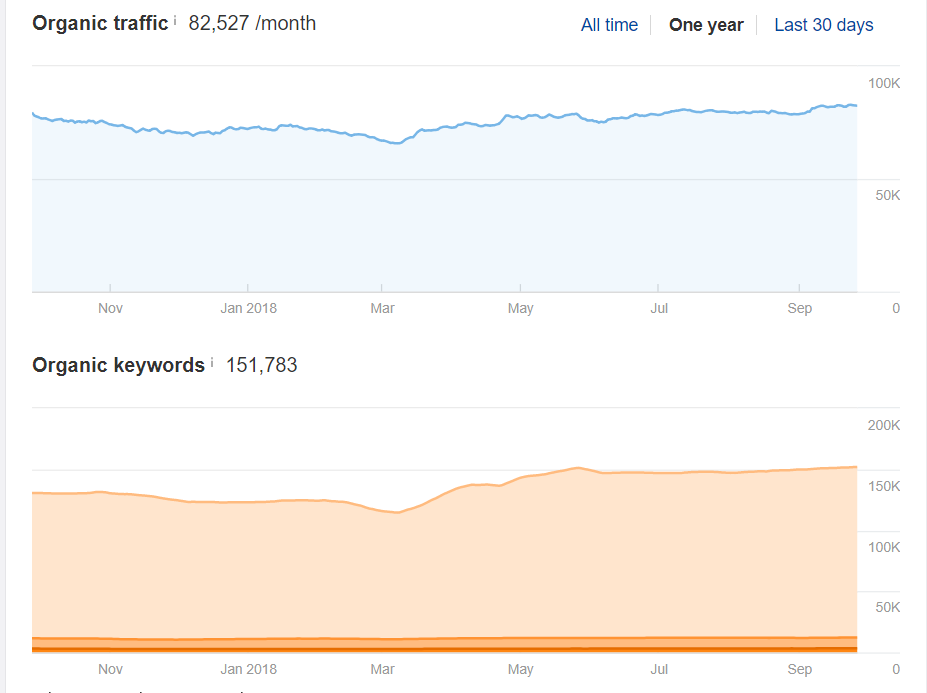Click 150K label on keywords chart
The image size is (927, 693).
click(884, 486)
